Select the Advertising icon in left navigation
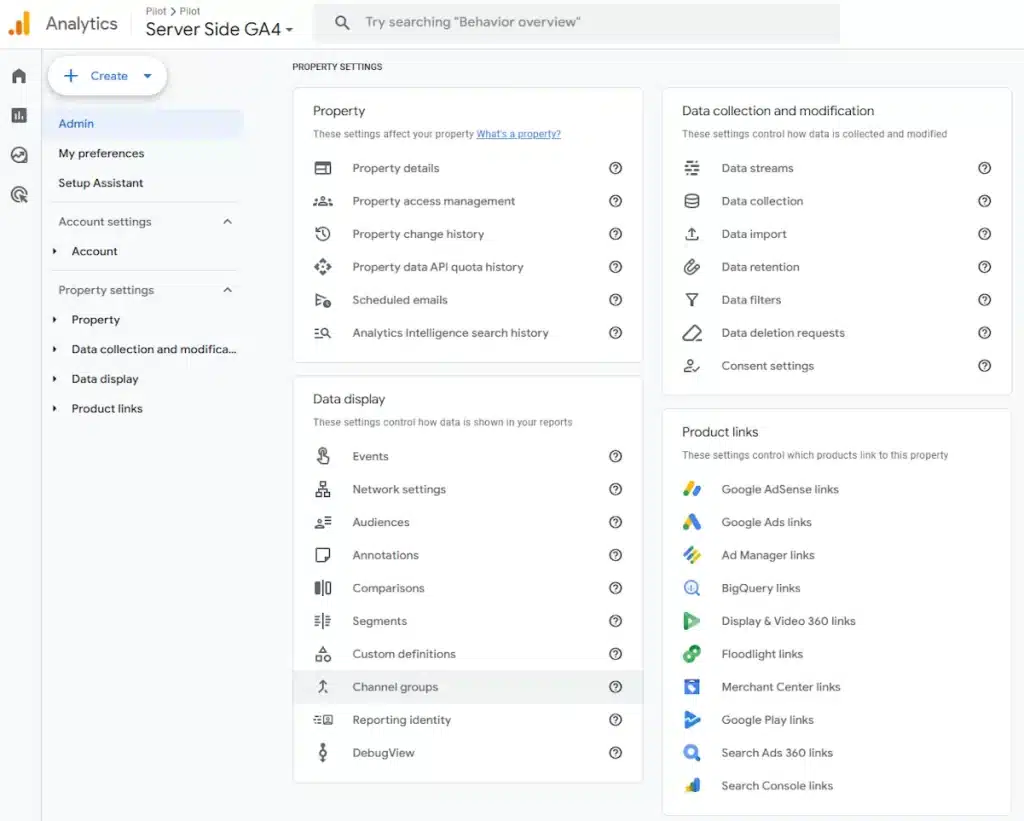This screenshot has width=1024, height=821. (18, 195)
